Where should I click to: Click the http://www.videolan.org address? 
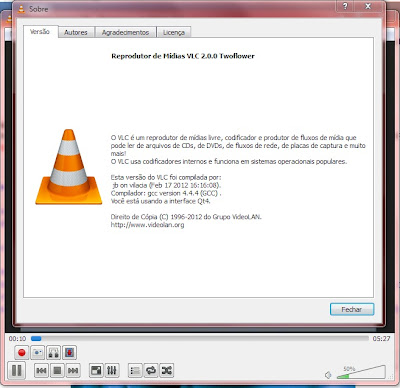click(x=147, y=225)
